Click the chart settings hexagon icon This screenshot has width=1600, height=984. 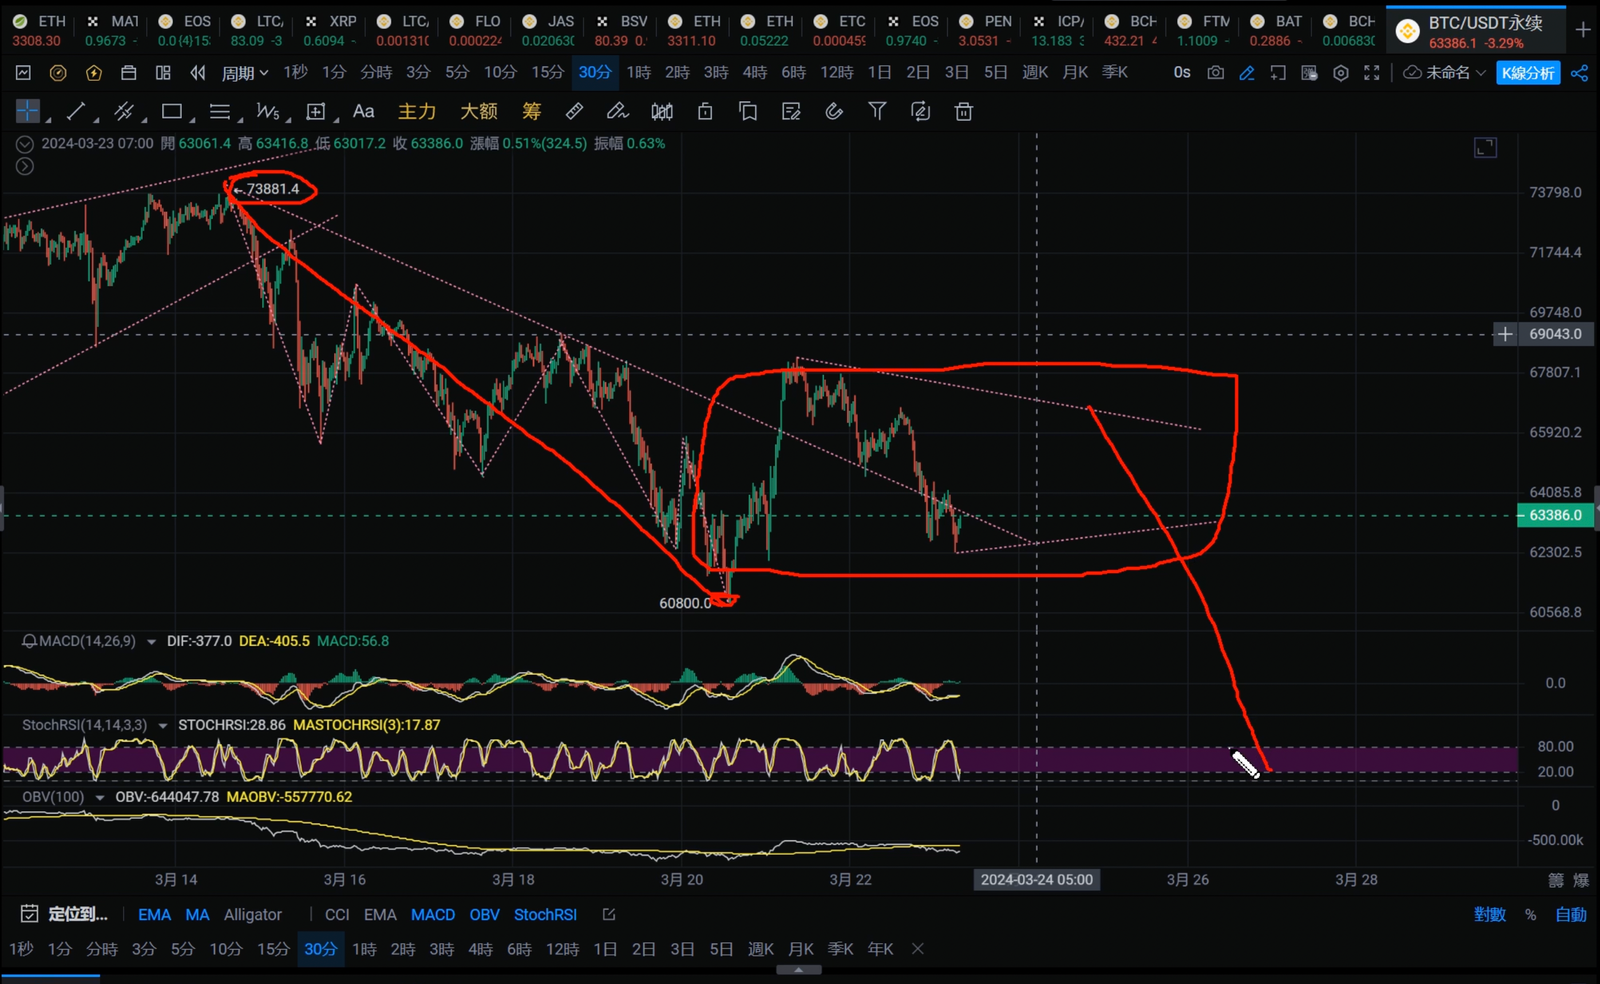1341,72
